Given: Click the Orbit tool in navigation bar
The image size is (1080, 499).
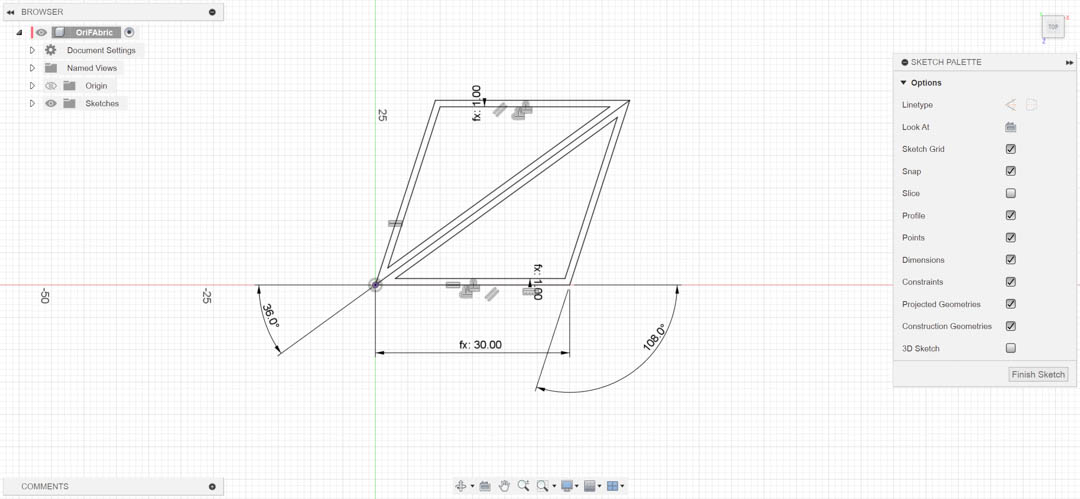Looking at the screenshot, I should 461,486.
